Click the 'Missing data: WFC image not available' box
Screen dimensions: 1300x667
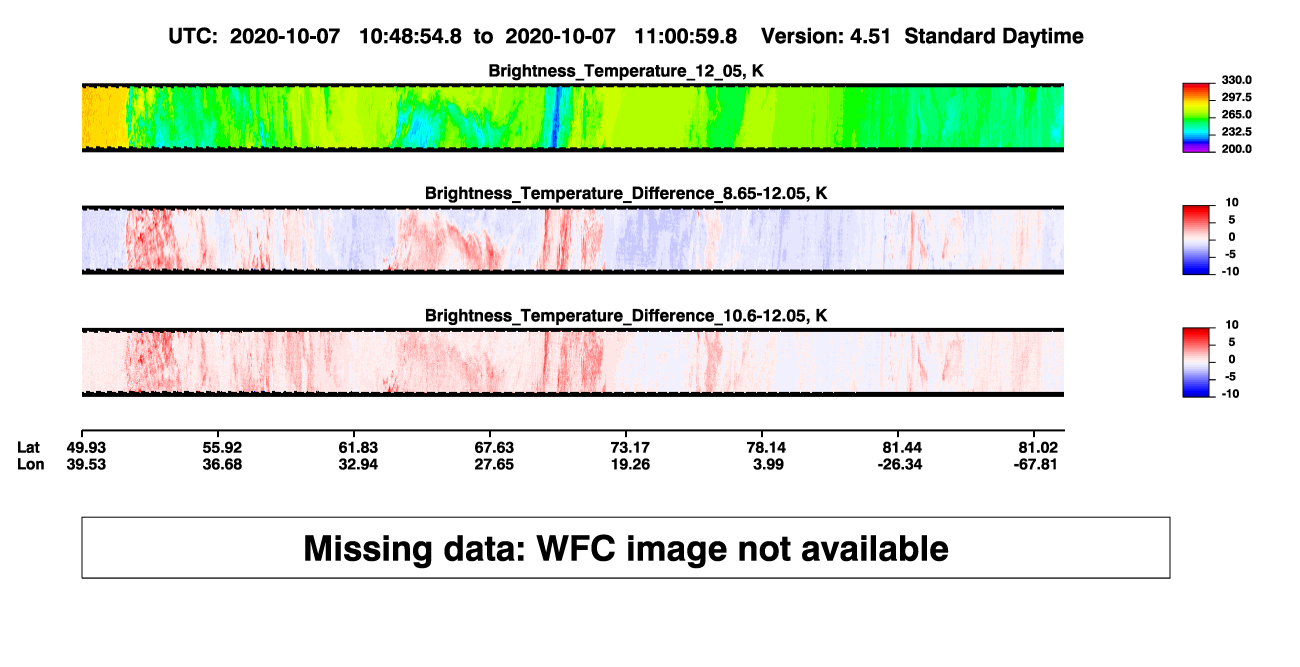pos(626,547)
